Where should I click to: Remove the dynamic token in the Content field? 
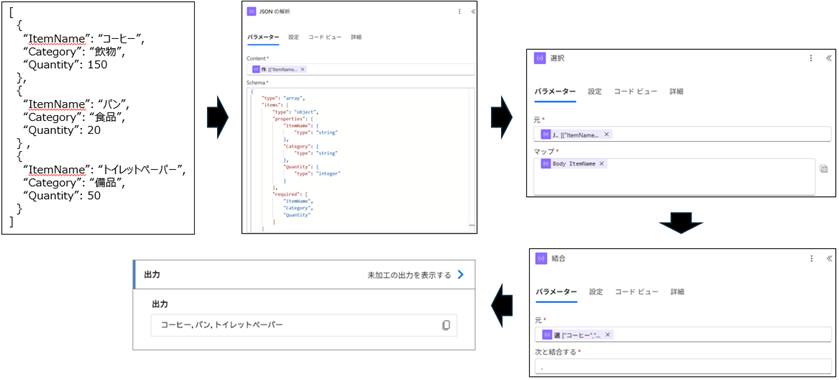point(302,69)
